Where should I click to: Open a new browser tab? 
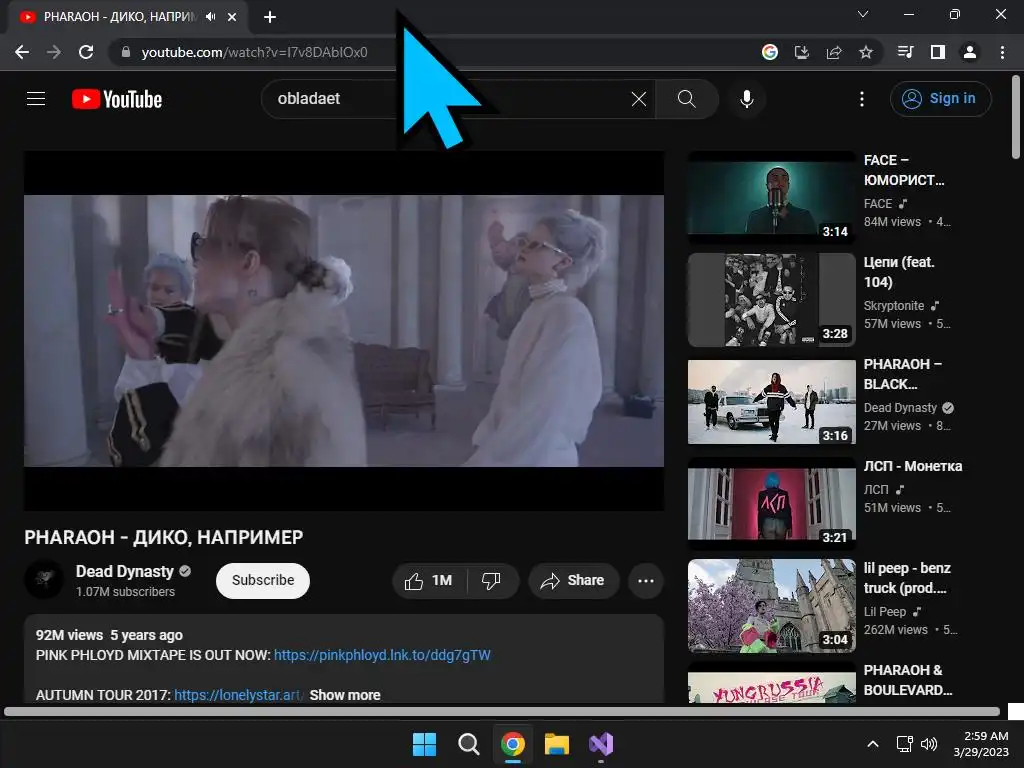point(270,17)
